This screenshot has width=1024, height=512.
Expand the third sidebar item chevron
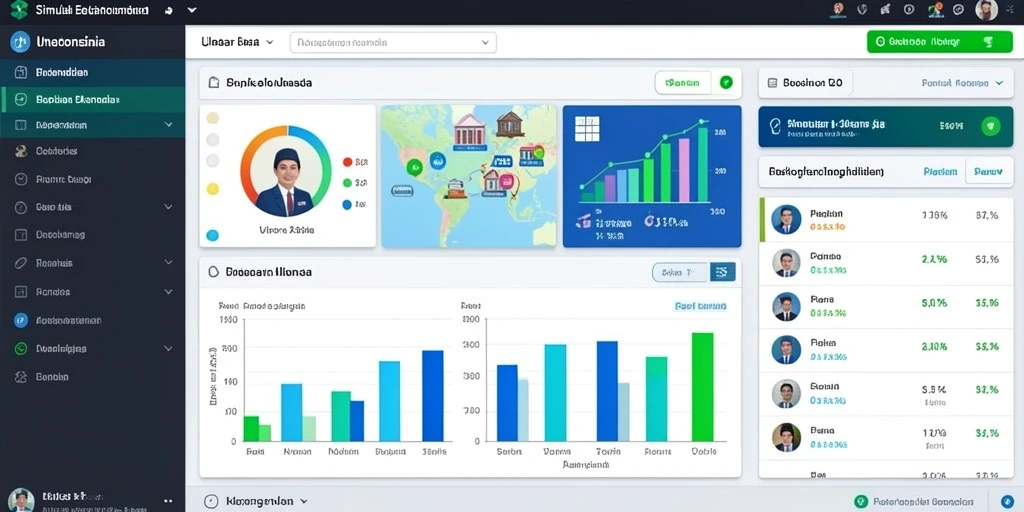click(x=168, y=125)
